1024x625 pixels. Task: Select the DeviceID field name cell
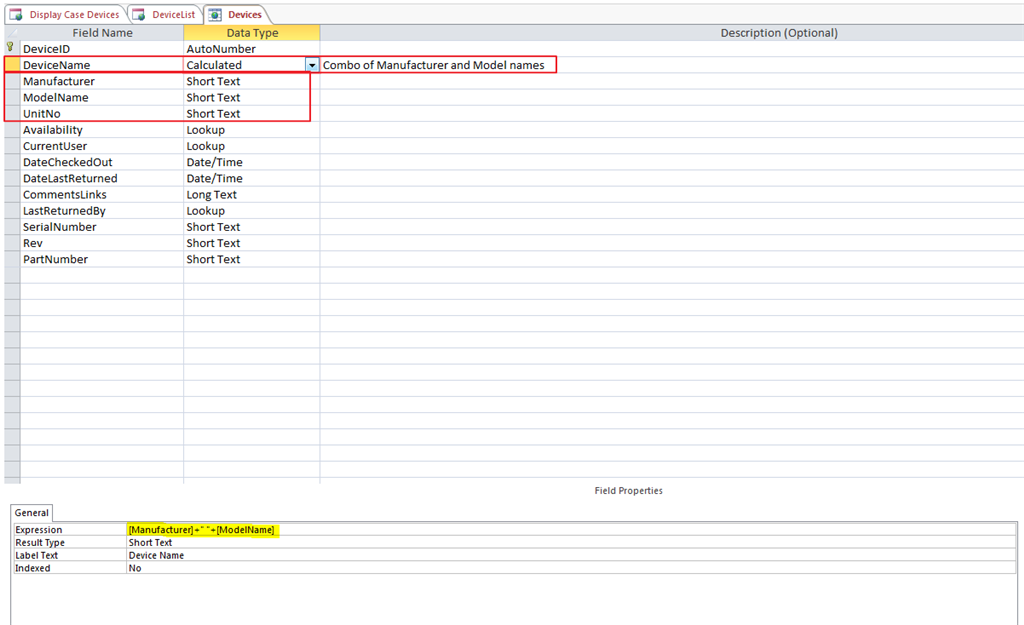pyautogui.click(x=102, y=49)
